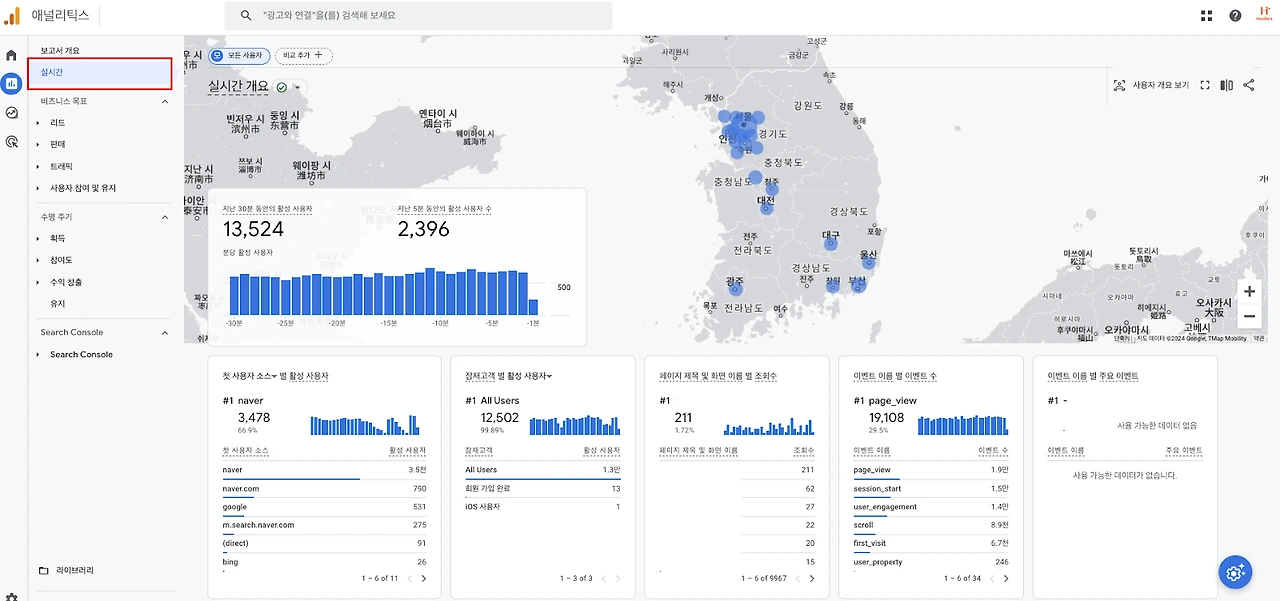Open the Help question mark icon

click(1235, 15)
